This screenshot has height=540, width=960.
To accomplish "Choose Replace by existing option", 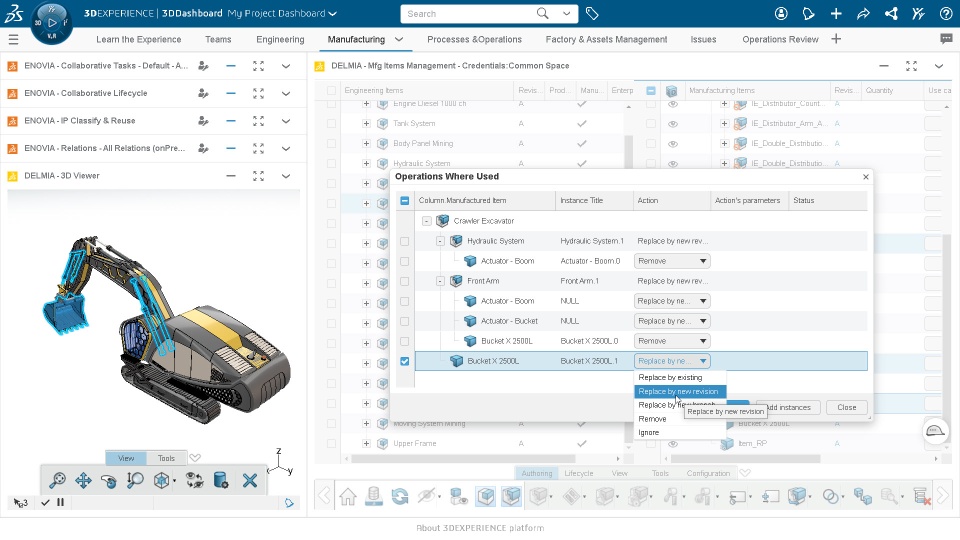I will 680,378.
